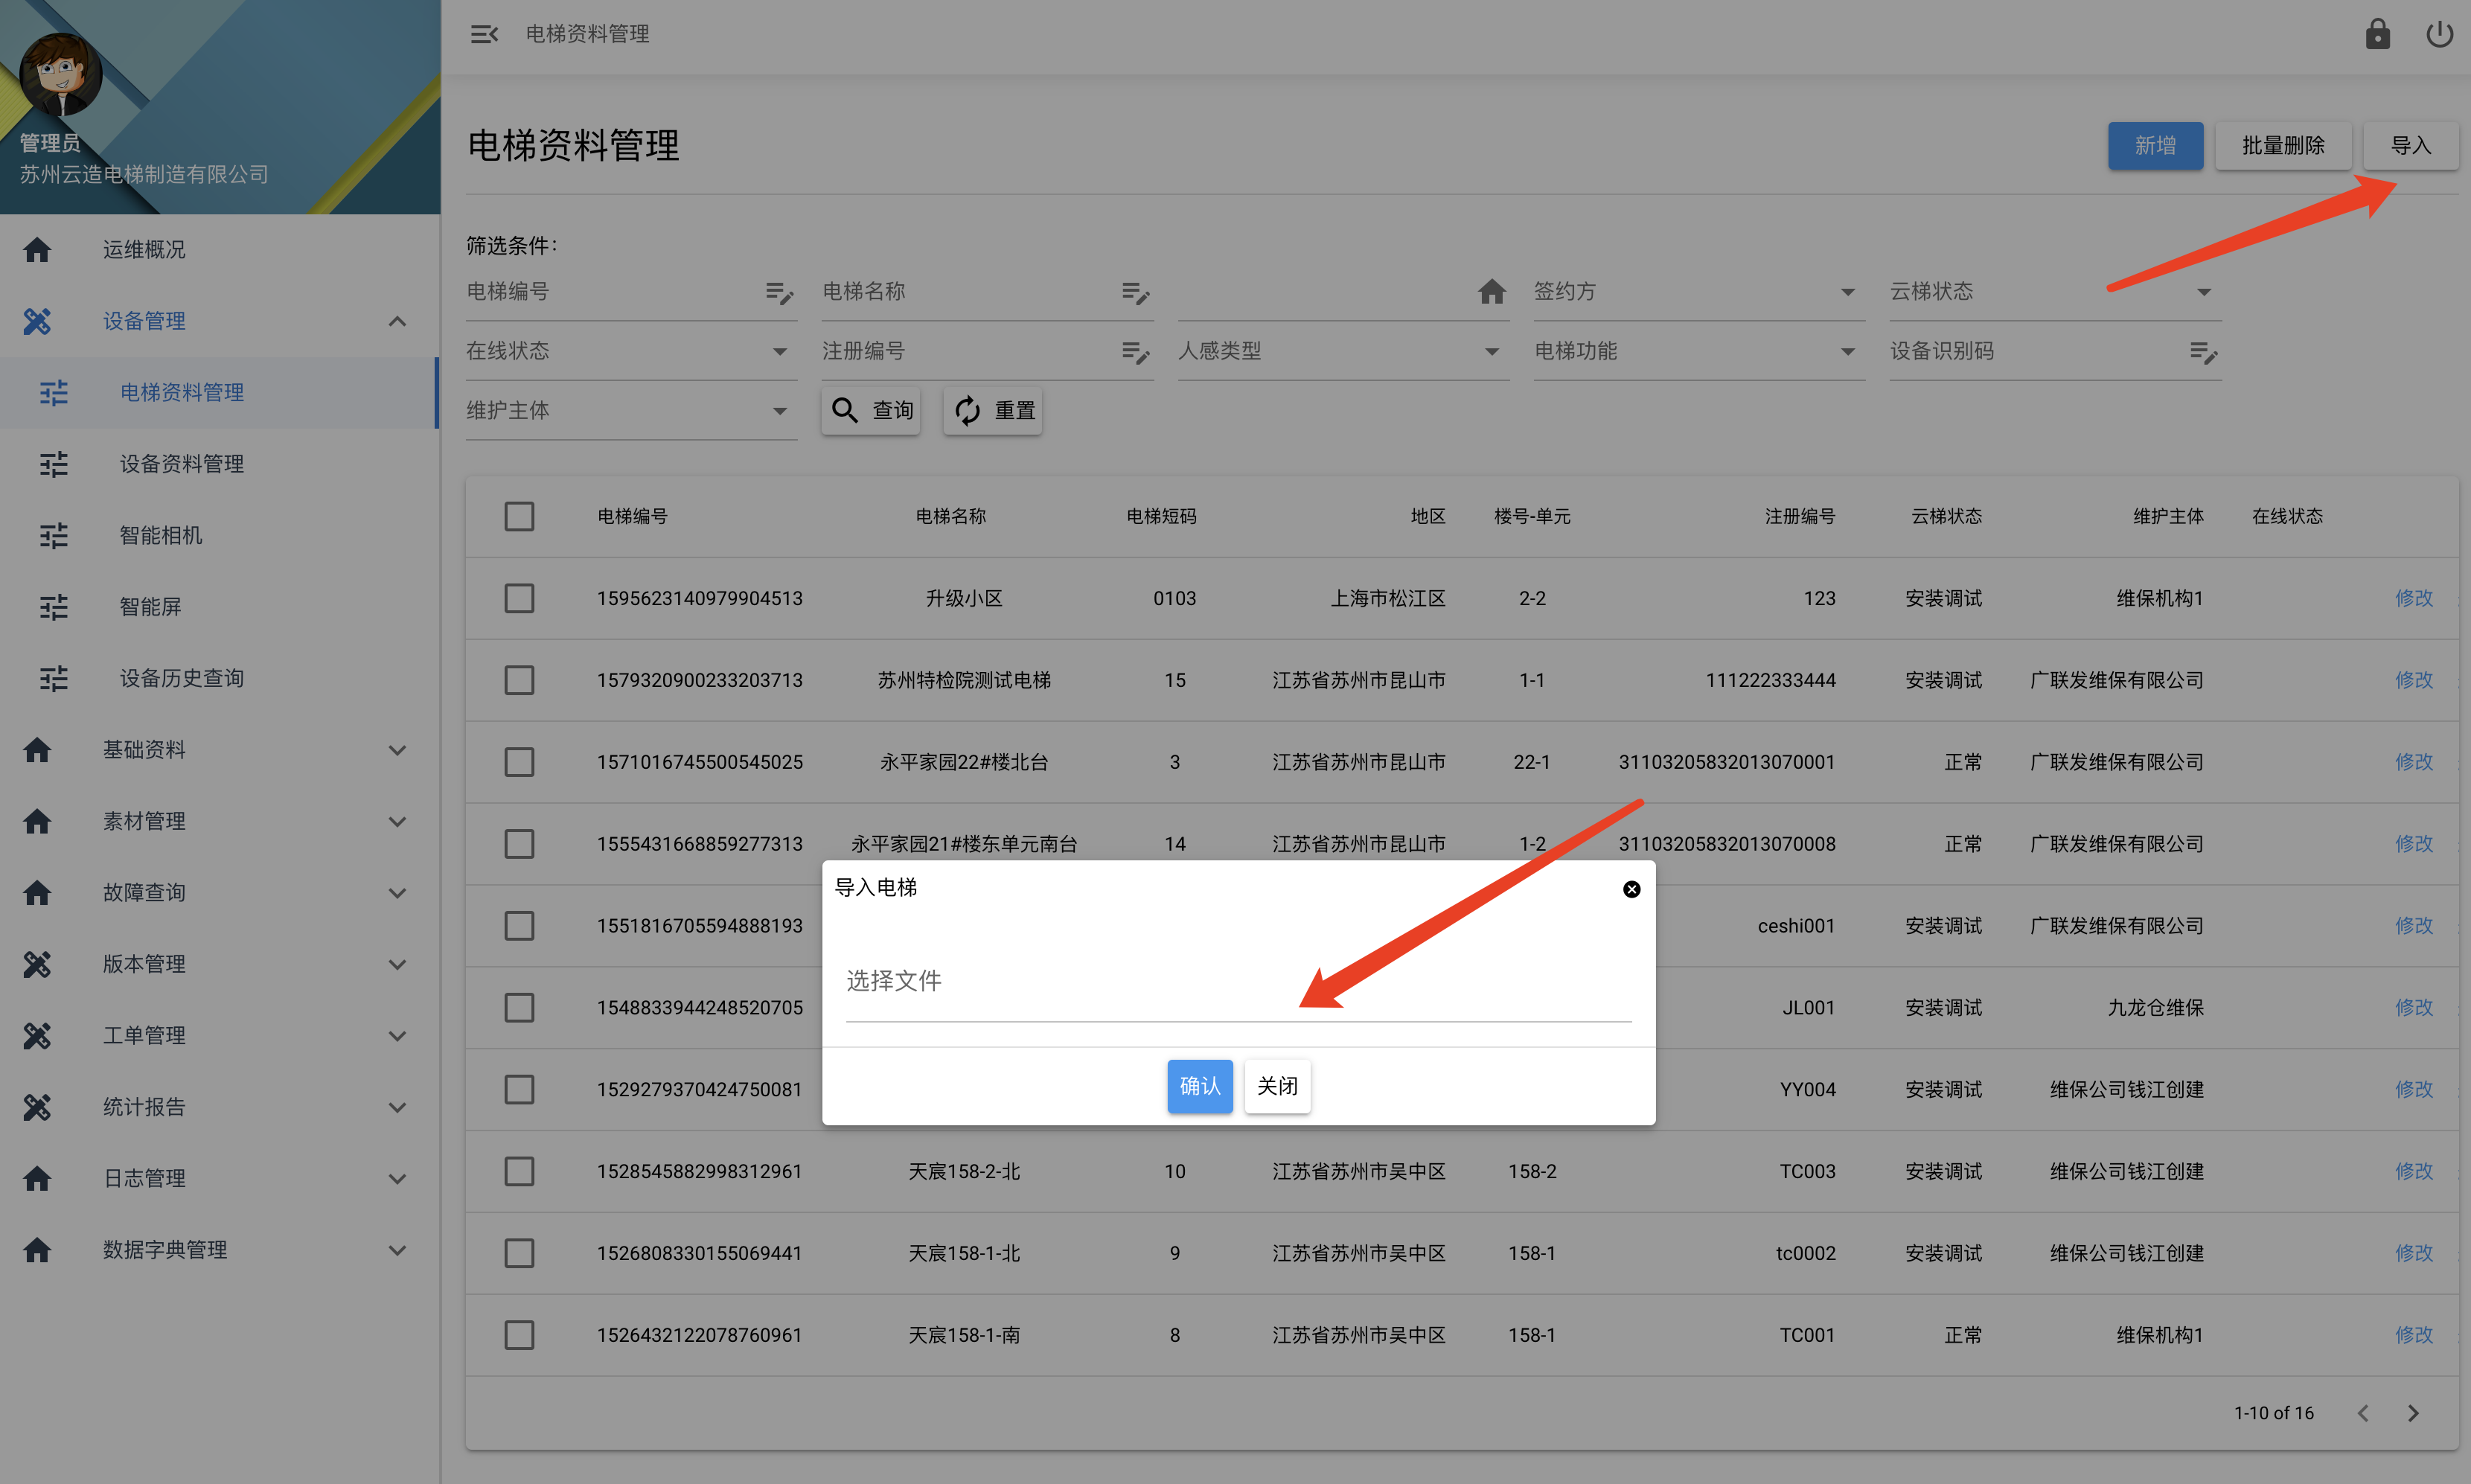
Task: Click the admin avatar picture
Action: pyautogui.click(x=61, y=75)
